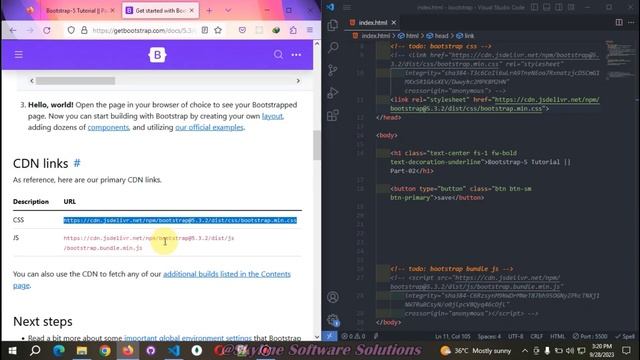Open the VS Code Explorer icon
This screenshot has height=360, width=640.
pos(333,25)
